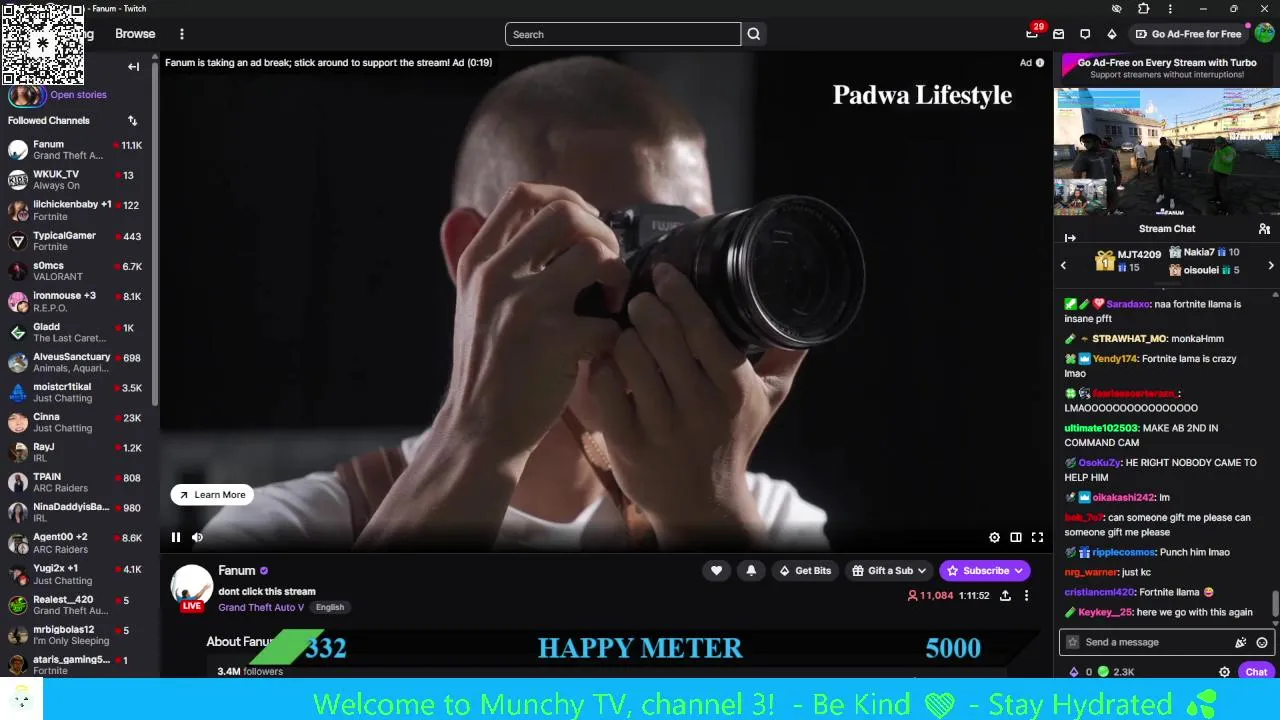Switch player to theatre mode
Viewport: 1280px width, 720px height.
(1016, 537)
